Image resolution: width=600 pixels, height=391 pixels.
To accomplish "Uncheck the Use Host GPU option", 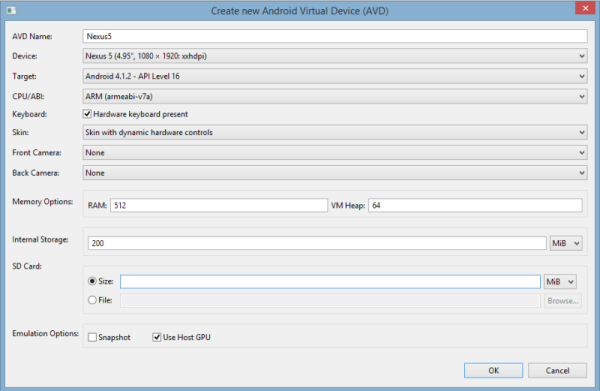I will (157, 337).
